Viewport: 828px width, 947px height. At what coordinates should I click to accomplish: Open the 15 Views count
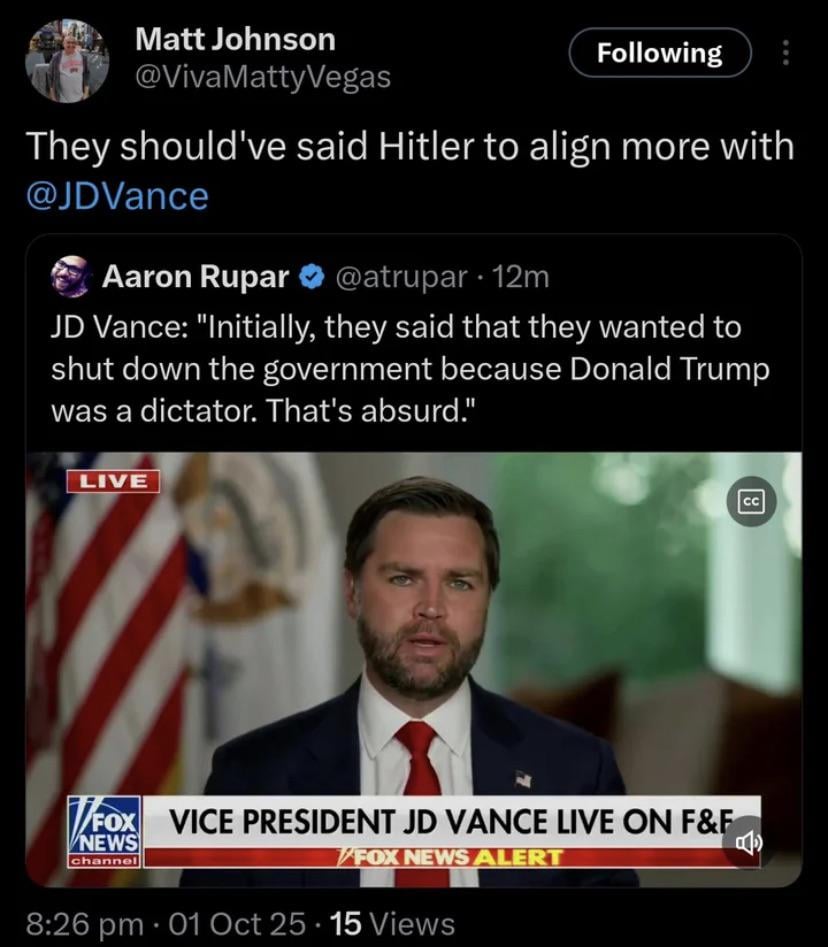393,923
